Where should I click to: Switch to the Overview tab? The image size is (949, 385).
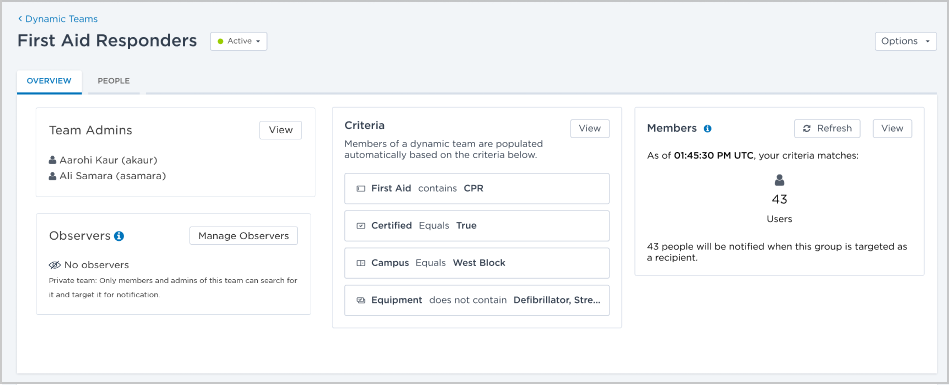[x=49, y=81]
